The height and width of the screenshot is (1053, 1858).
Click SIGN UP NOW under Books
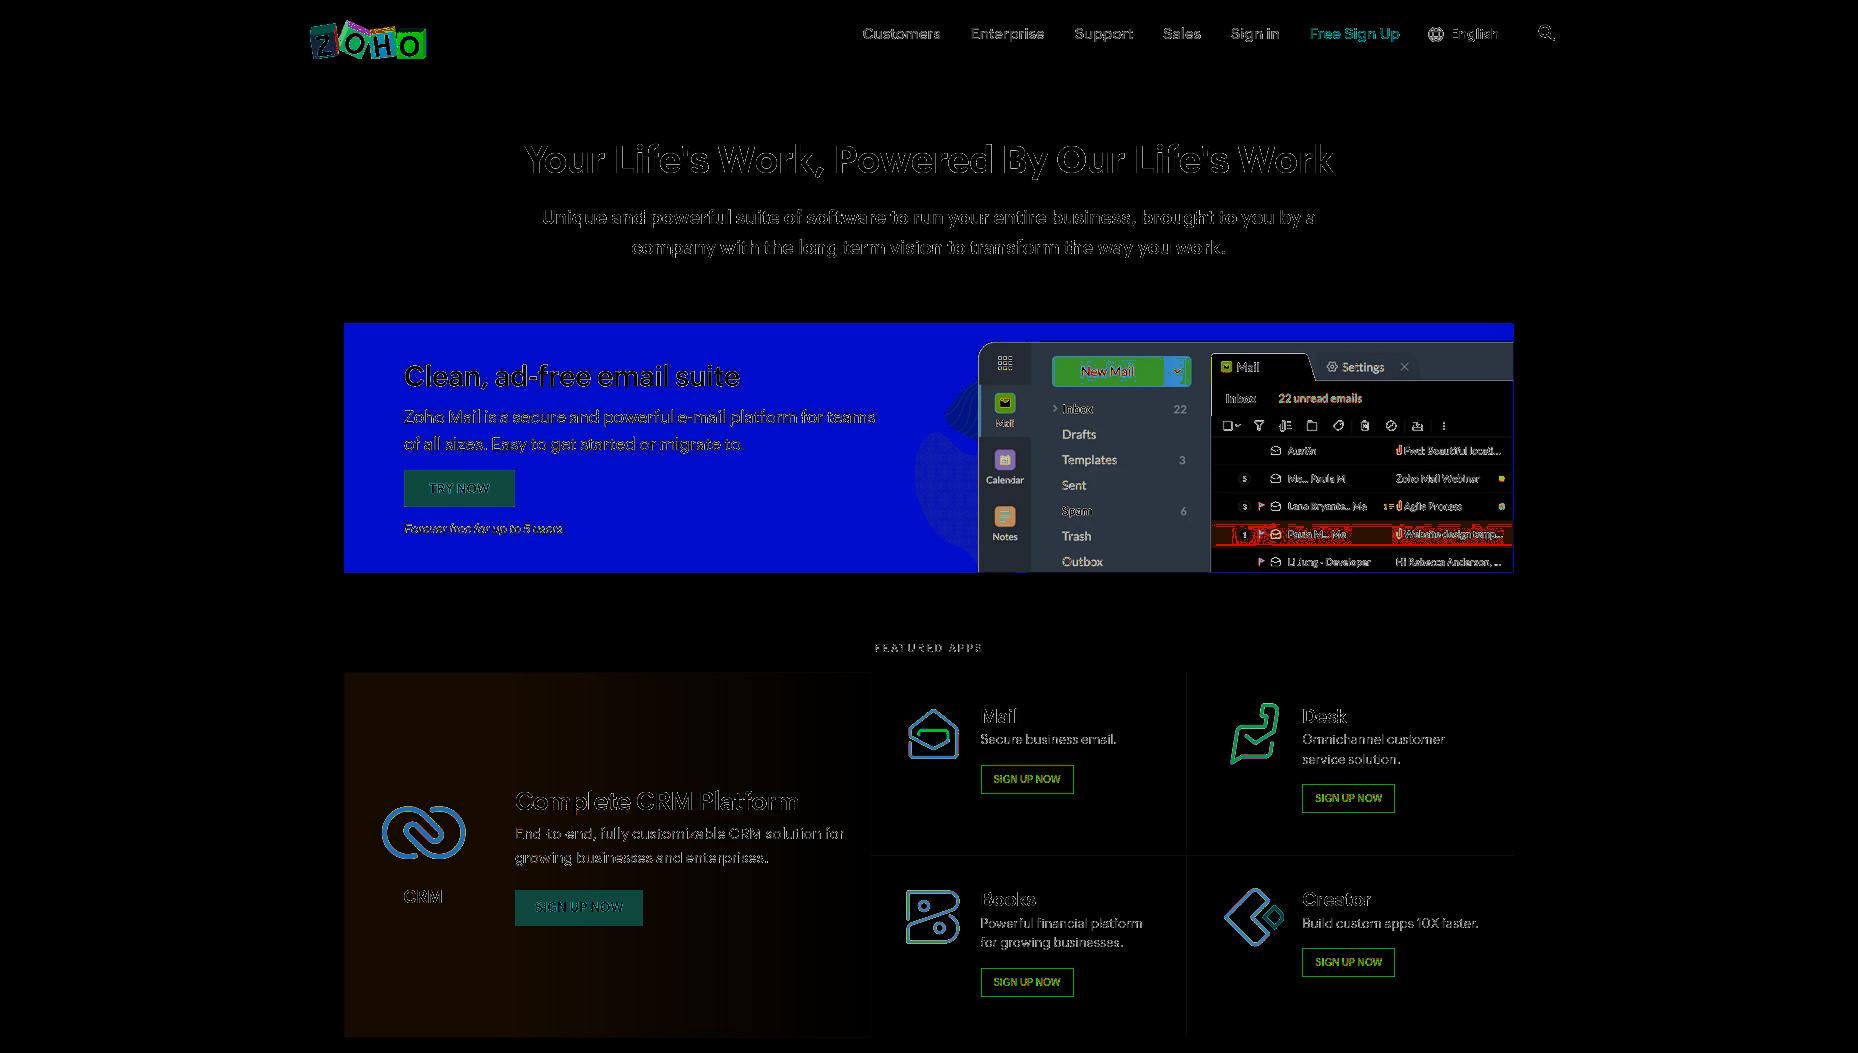(1027, 982)
